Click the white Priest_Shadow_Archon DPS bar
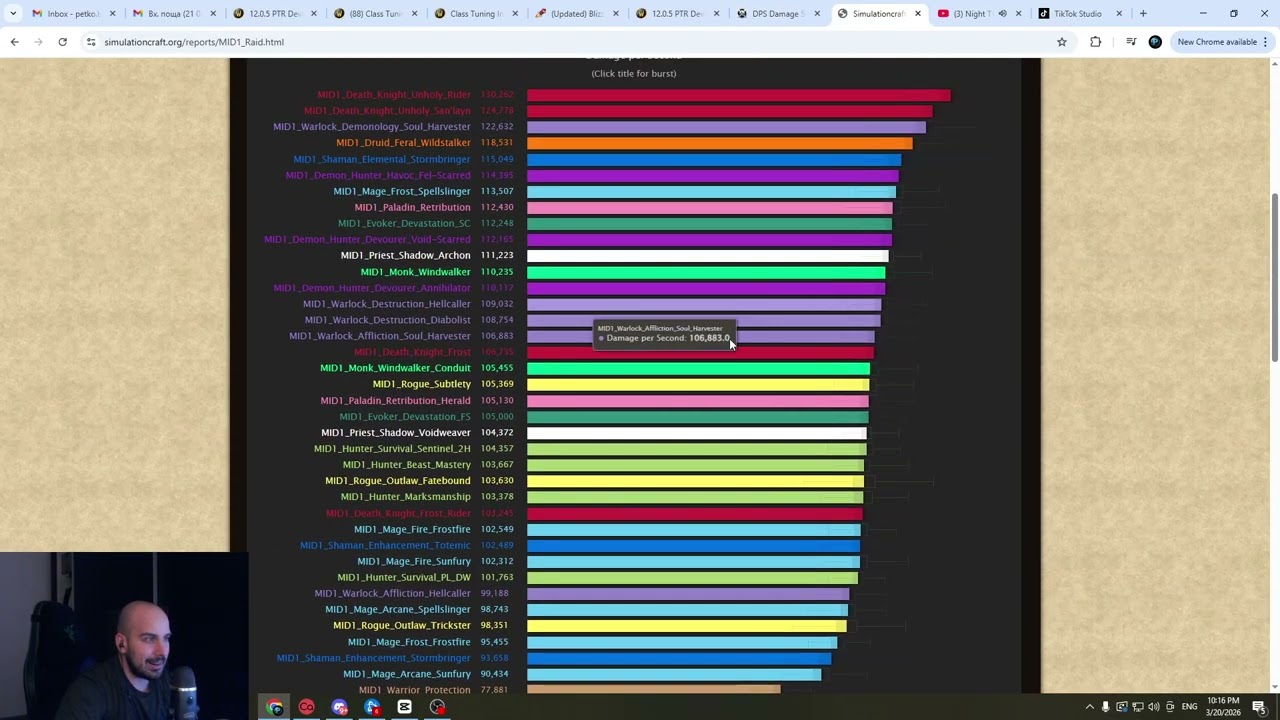The image size is (1280, 720). [x=707, y=256]
